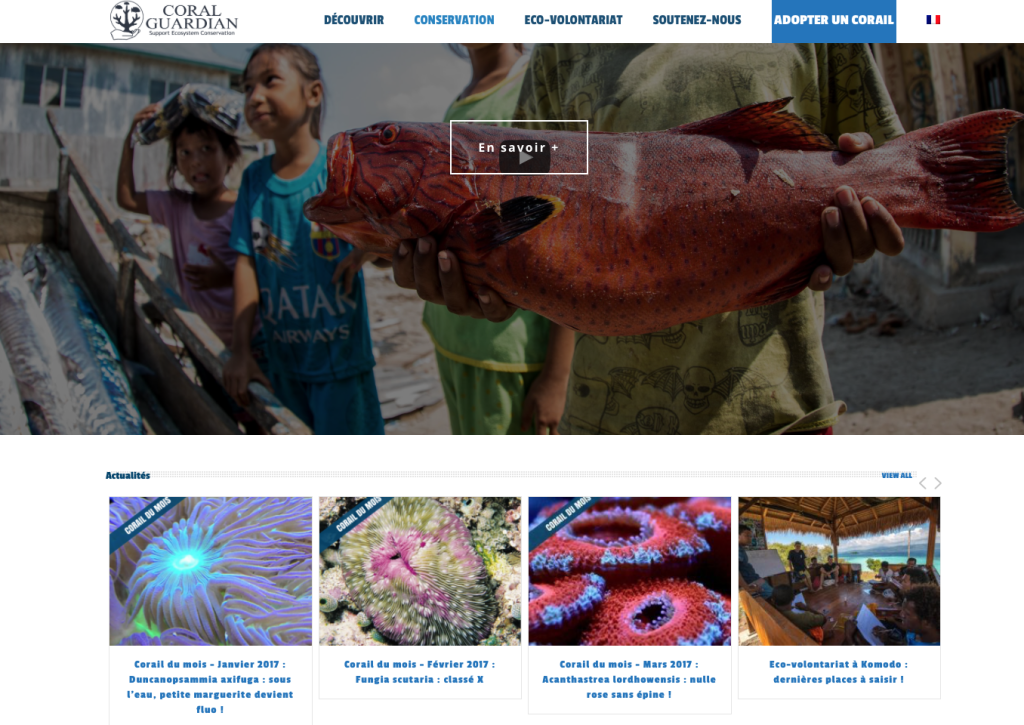Click the Coral Guardian logo

point(174,20)
